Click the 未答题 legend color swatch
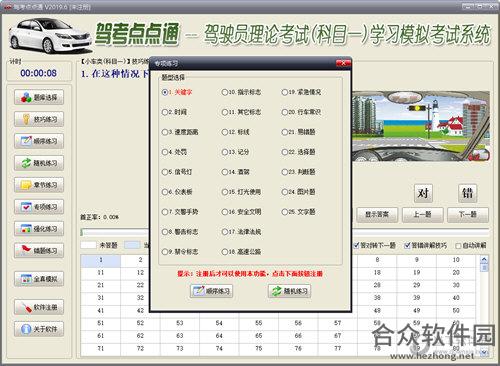500x366 pixels. 88,245
